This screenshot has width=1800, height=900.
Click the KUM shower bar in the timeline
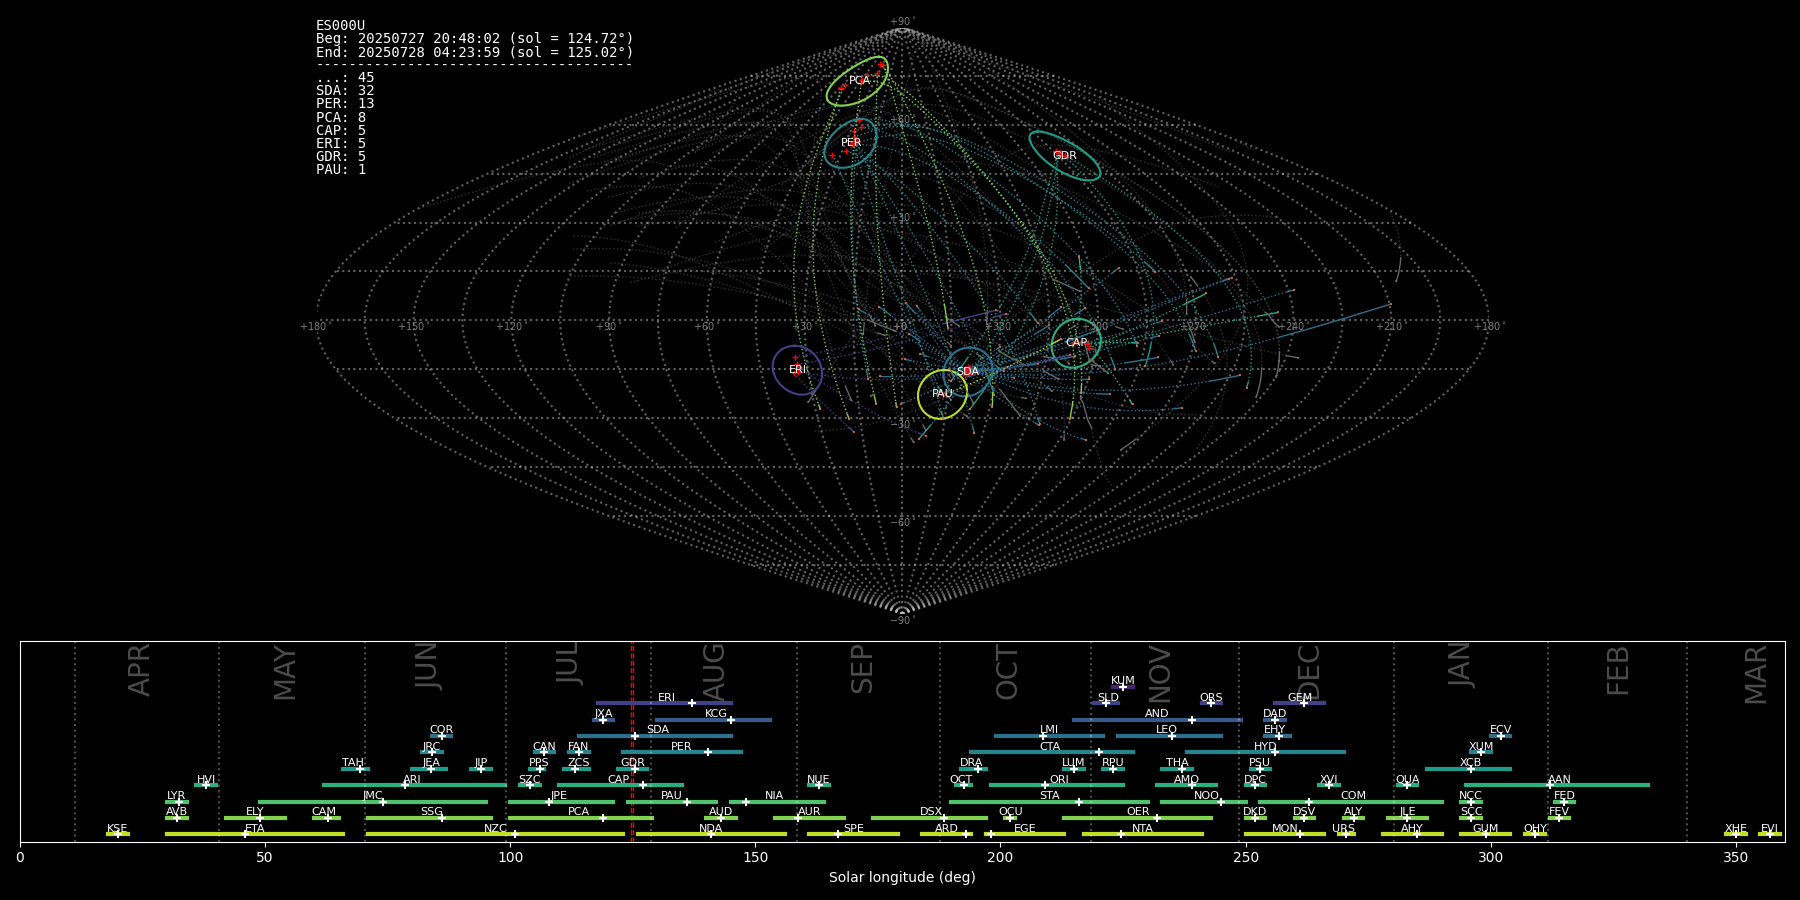(1123, 687)
